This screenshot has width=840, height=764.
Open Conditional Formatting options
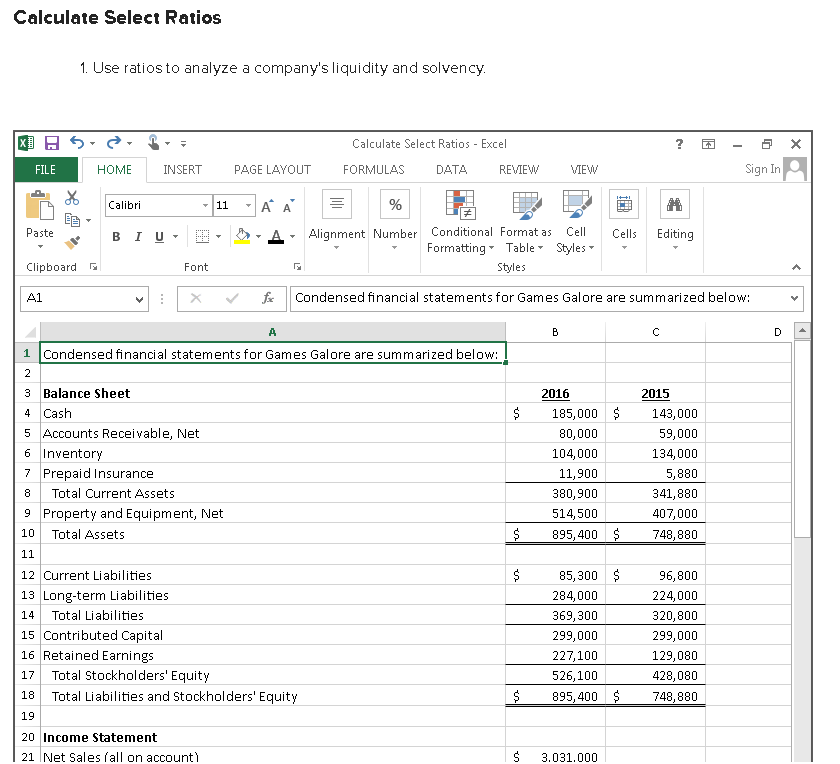[460, 222]
